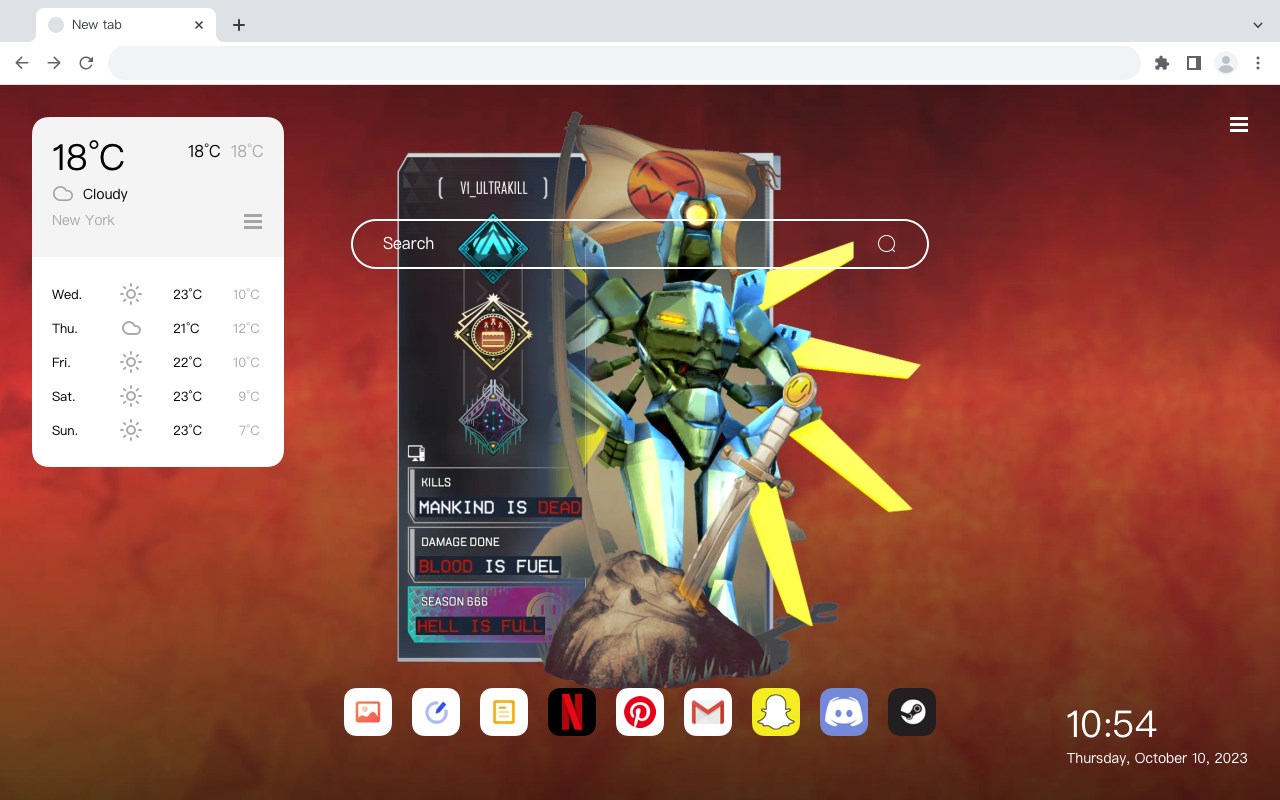
Task: Close the New tab tab
Action: 199,25
